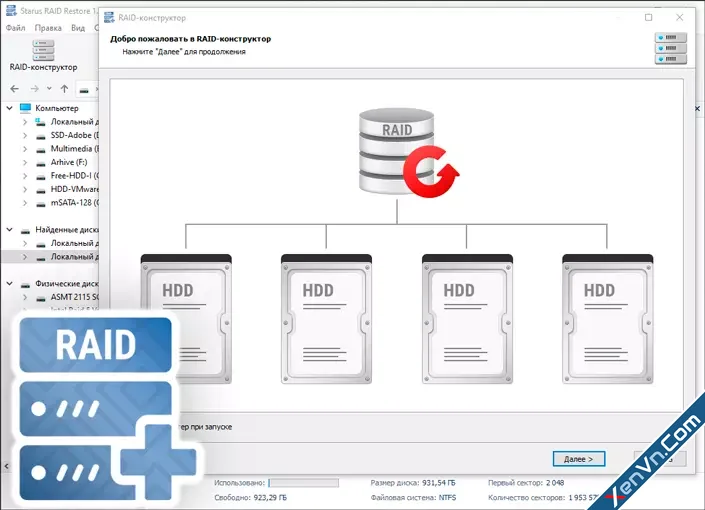This screenshot has width=705, height=510.
Task: Click the server stack icon in wizard header
Action: (x=671, y=48)
